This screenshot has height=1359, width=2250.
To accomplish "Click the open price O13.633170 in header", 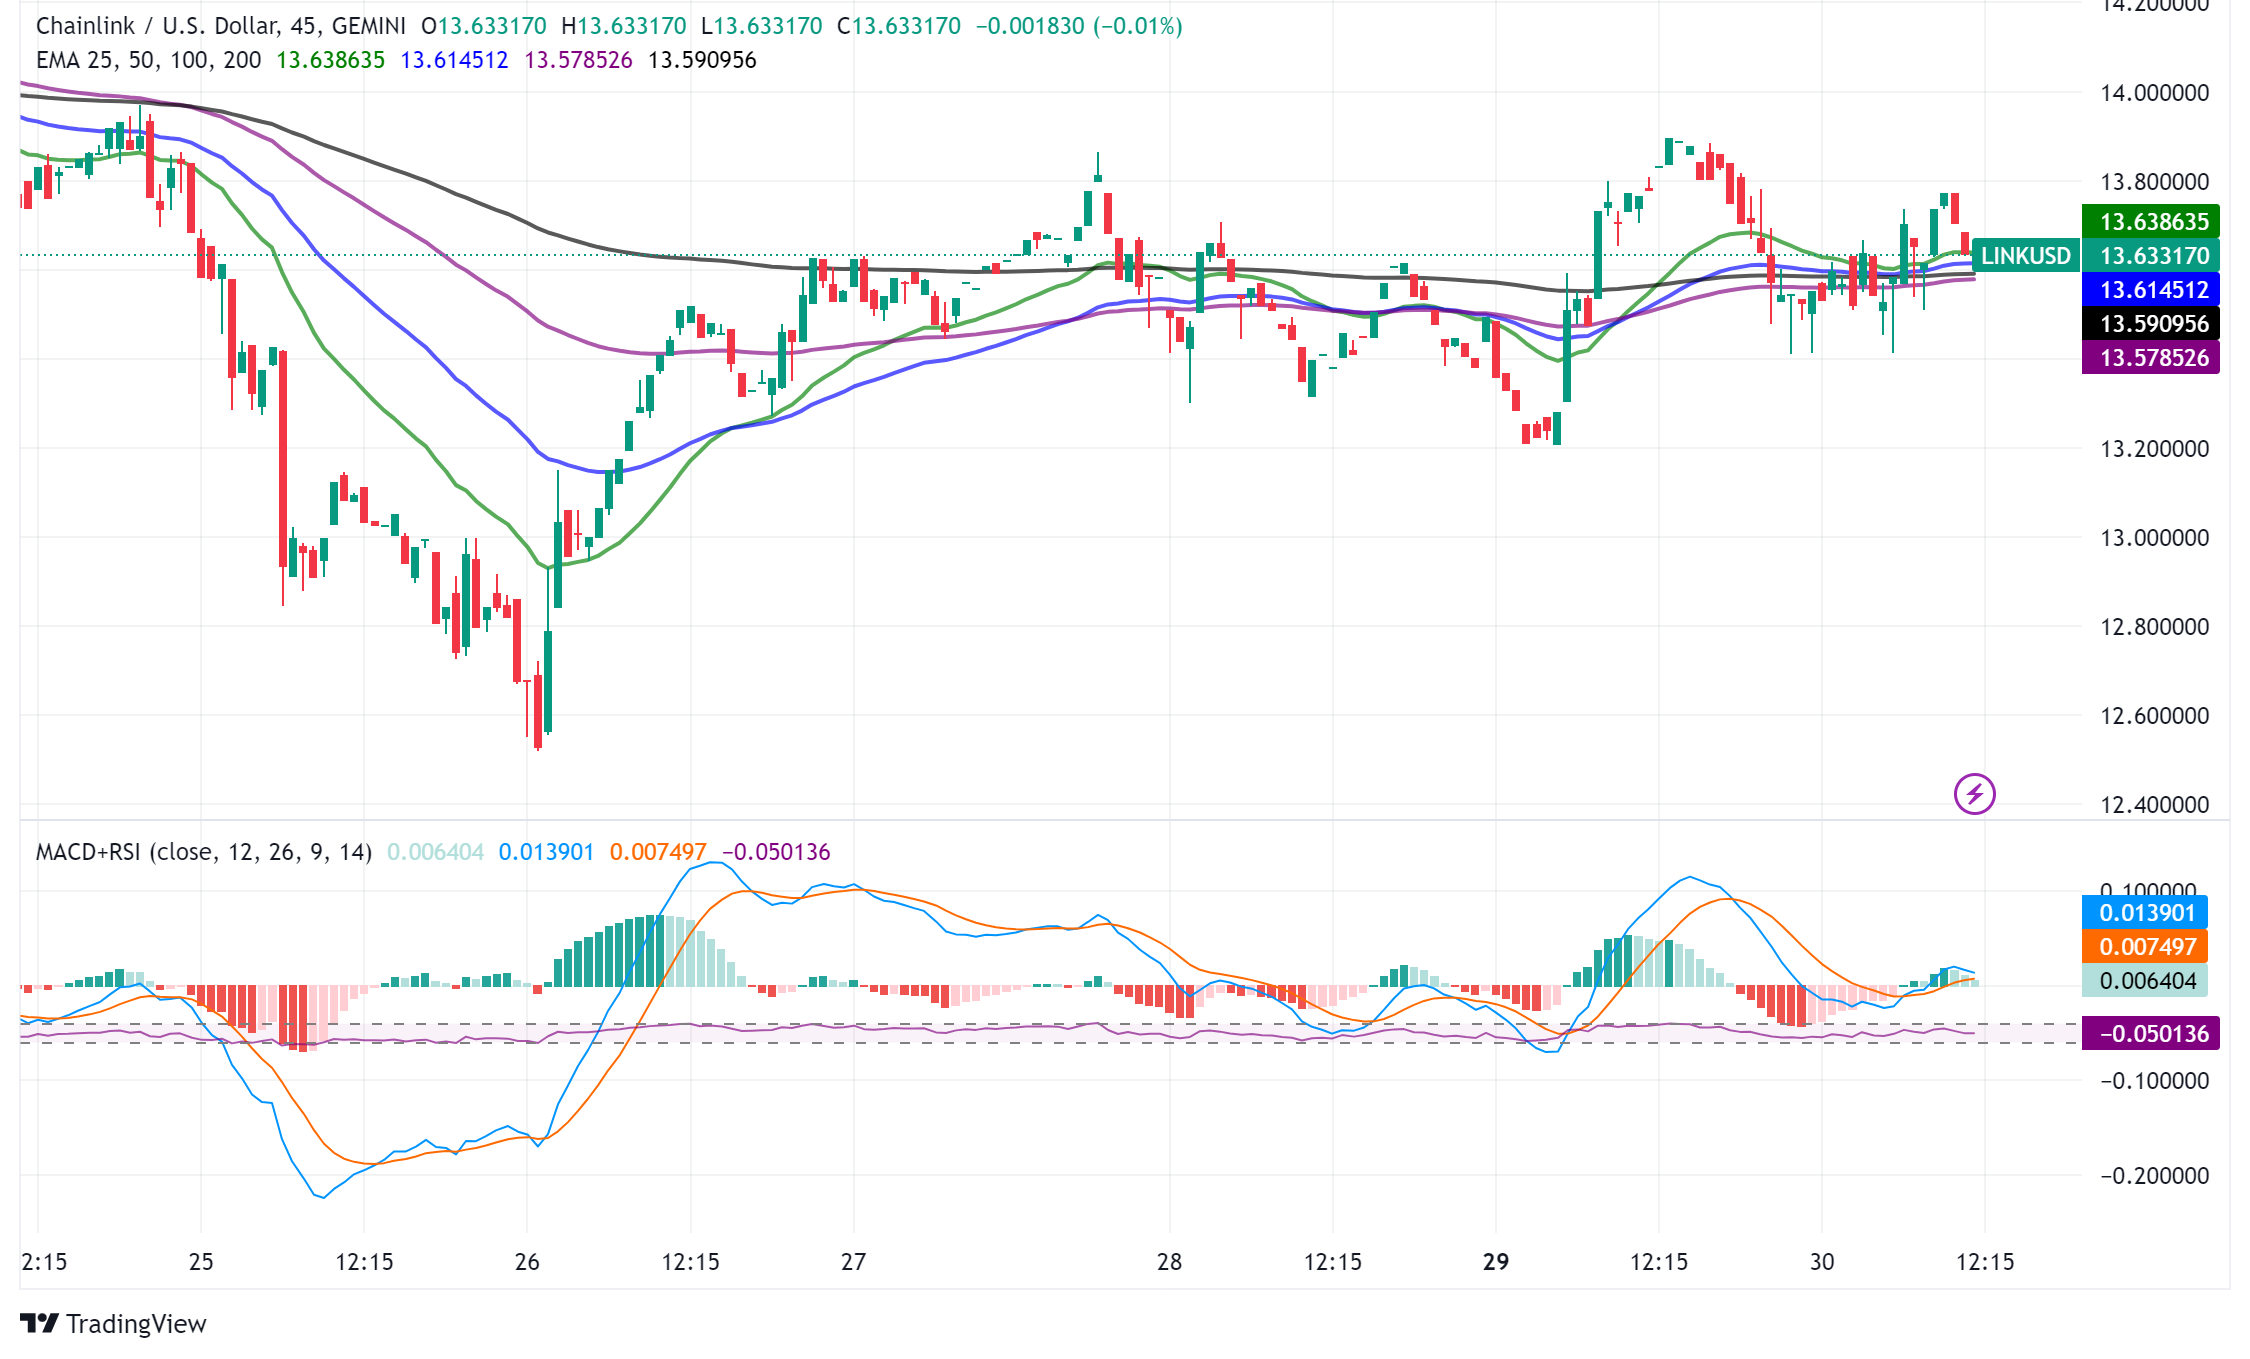I will click(x=484, y=26).
